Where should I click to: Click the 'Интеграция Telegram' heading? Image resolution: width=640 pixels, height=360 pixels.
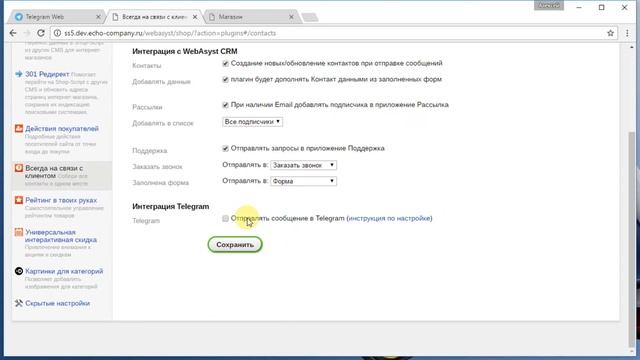click(x=171, y=207)
